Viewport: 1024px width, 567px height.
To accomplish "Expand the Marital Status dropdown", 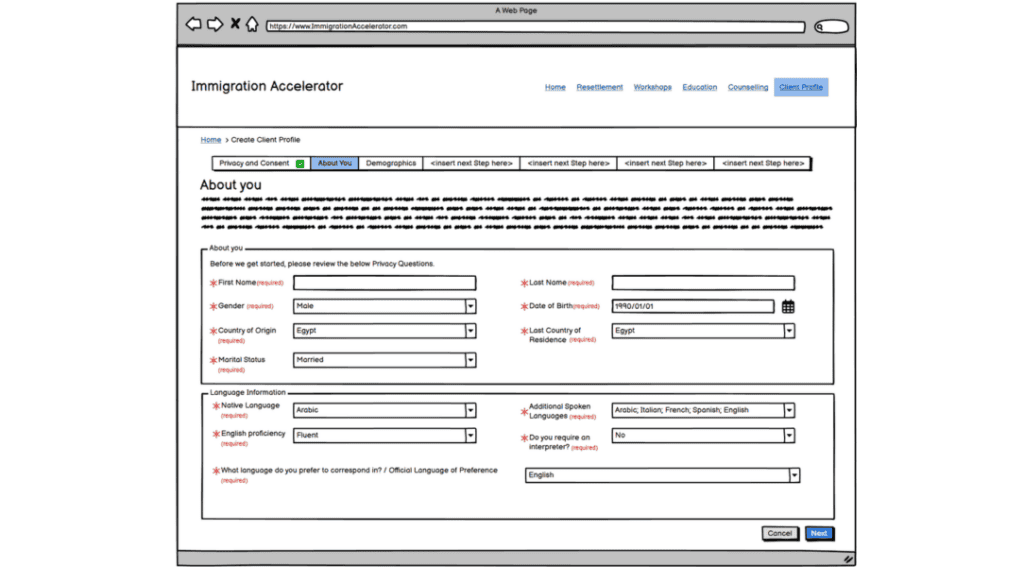I will tap(470, 360).
